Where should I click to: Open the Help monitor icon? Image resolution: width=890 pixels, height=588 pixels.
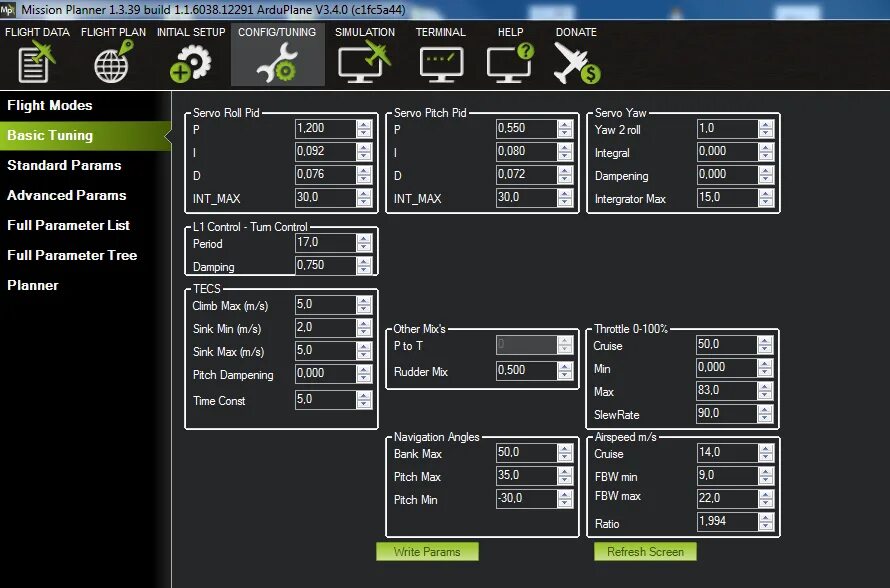(x=510, y=63)
